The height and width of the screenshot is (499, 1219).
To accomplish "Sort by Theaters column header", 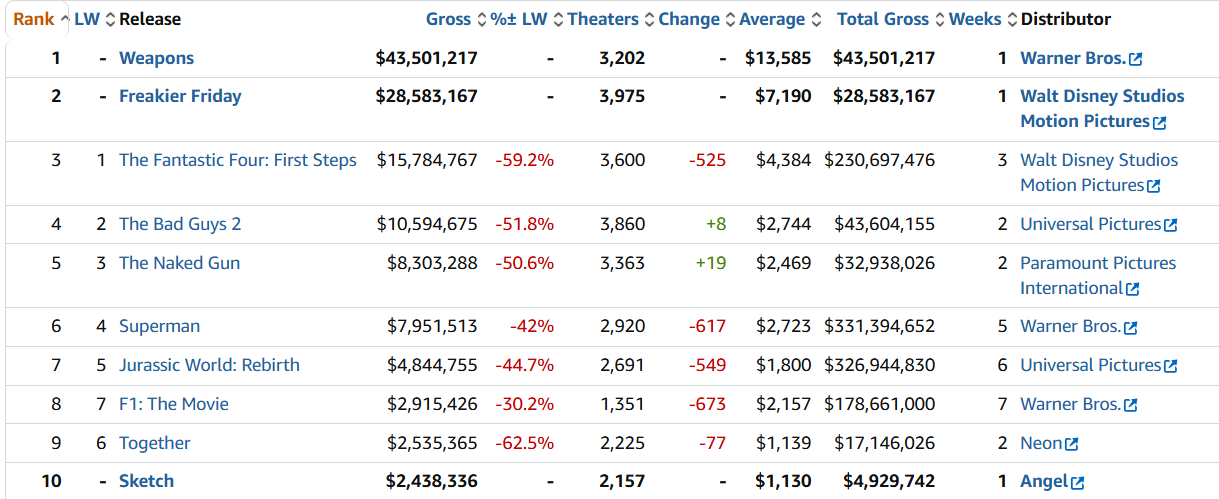I will click(x=602, y=19).
